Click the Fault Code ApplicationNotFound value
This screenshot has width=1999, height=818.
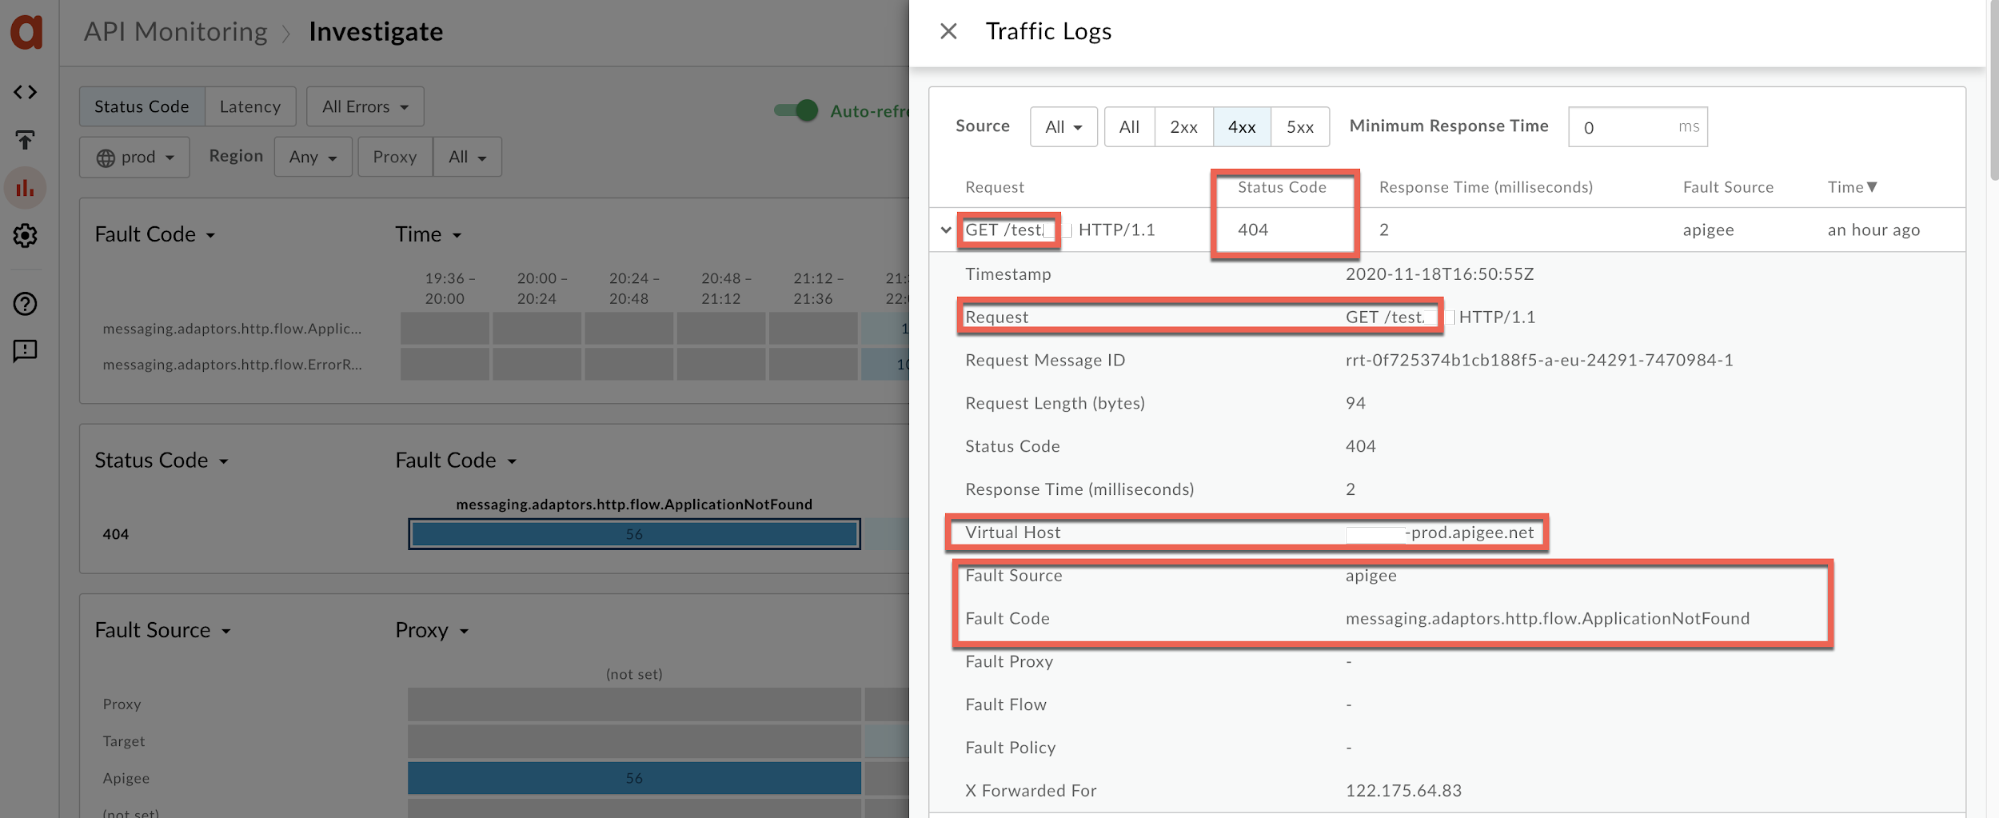1547,619
